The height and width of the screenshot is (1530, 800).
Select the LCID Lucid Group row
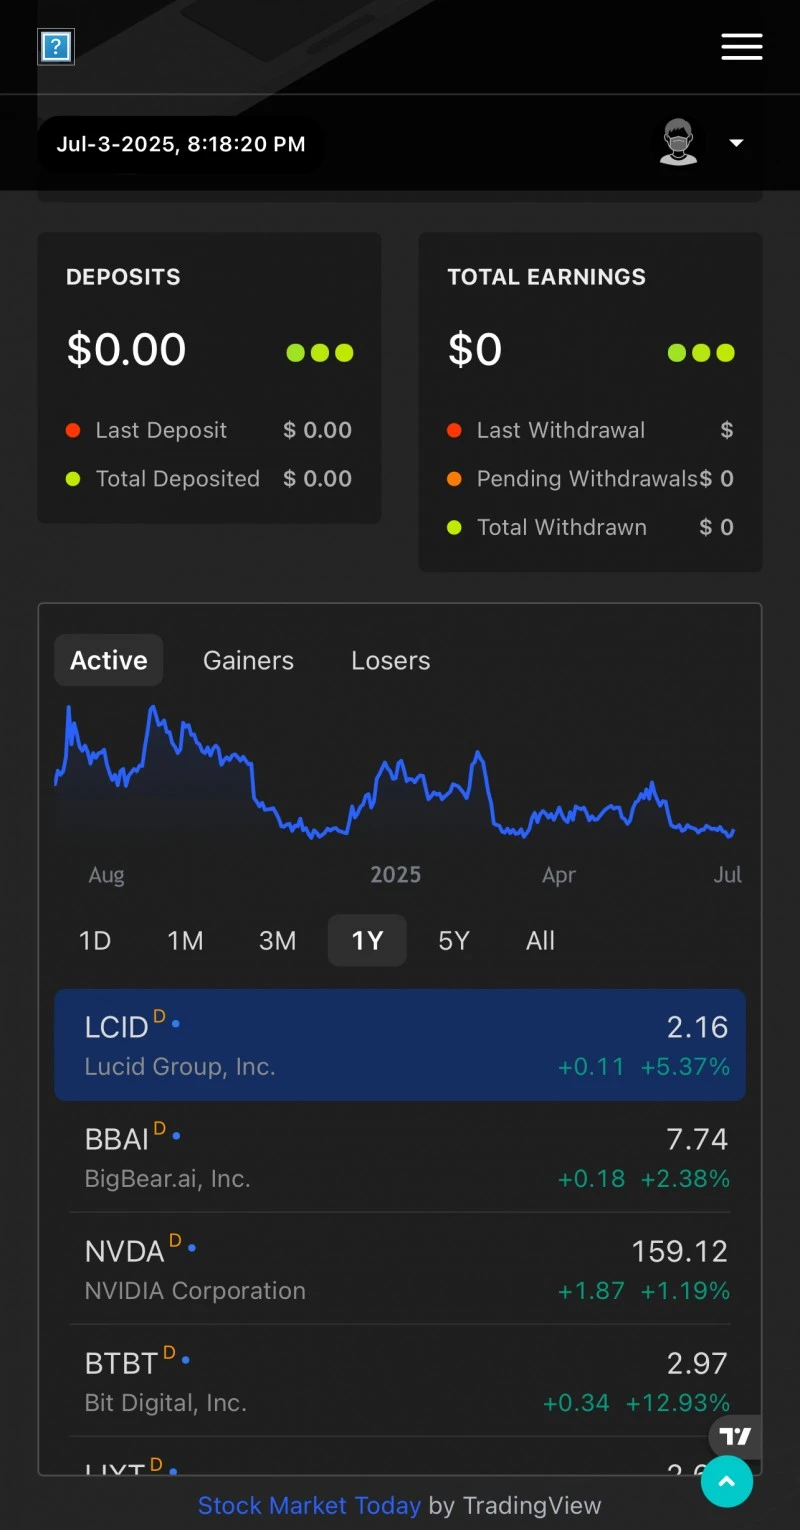click(400, 1045)
